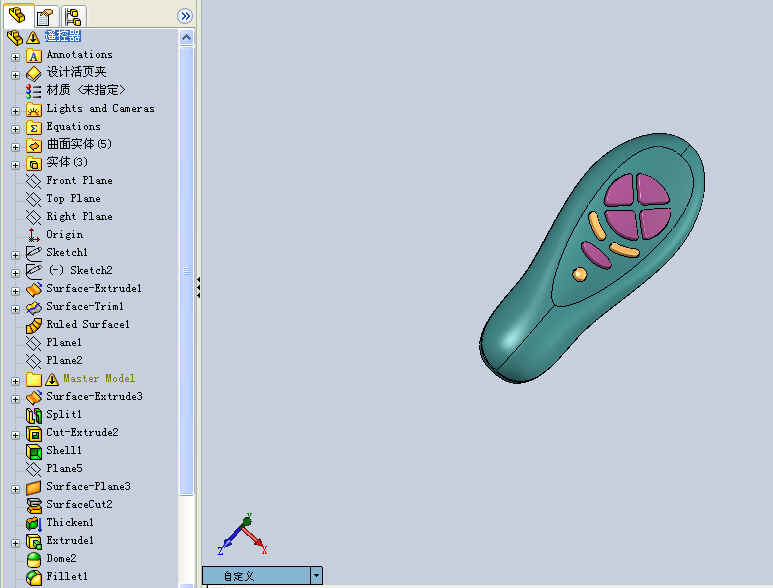
Task: Click the orientation triad in the viewport
Action: [x=243, y=535]
